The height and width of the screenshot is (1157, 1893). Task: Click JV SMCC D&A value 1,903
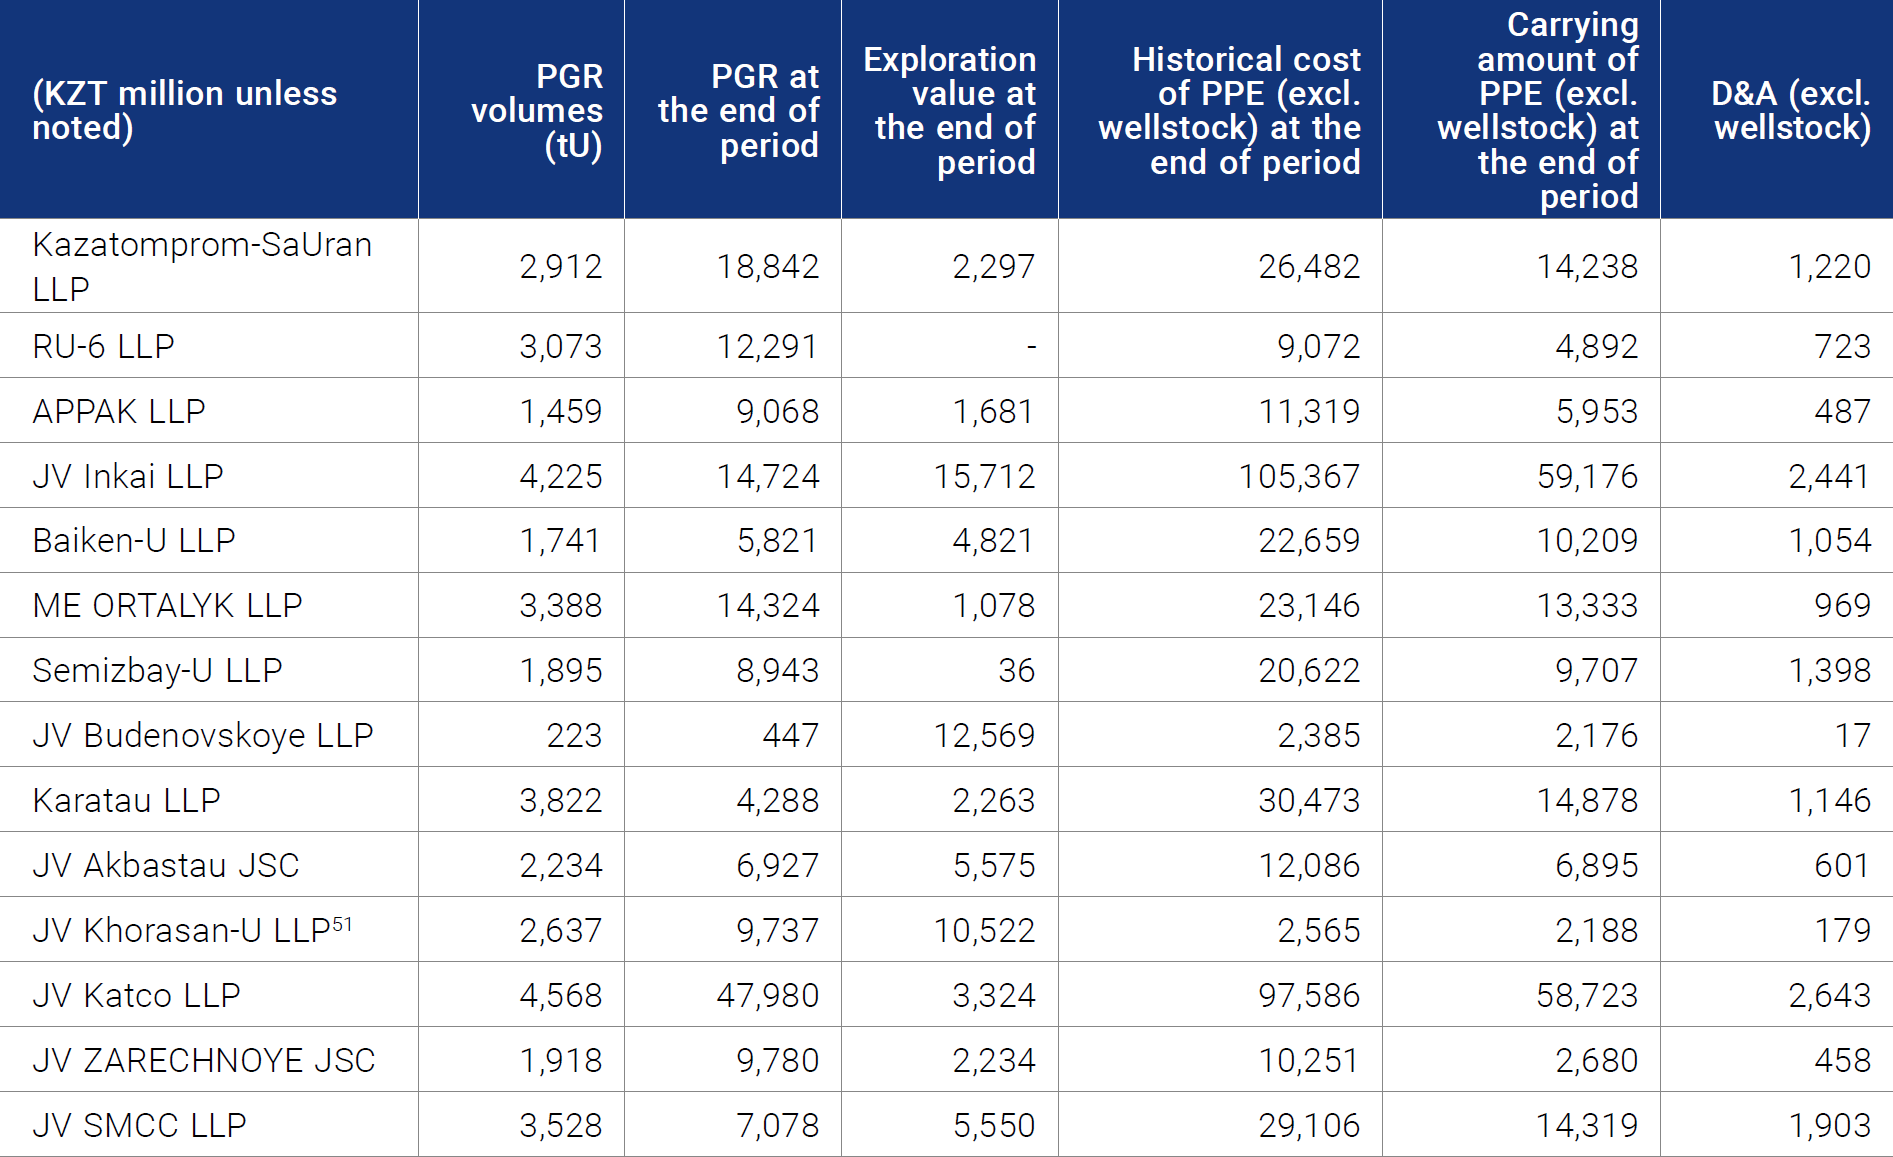[x=1830, y=1125]
